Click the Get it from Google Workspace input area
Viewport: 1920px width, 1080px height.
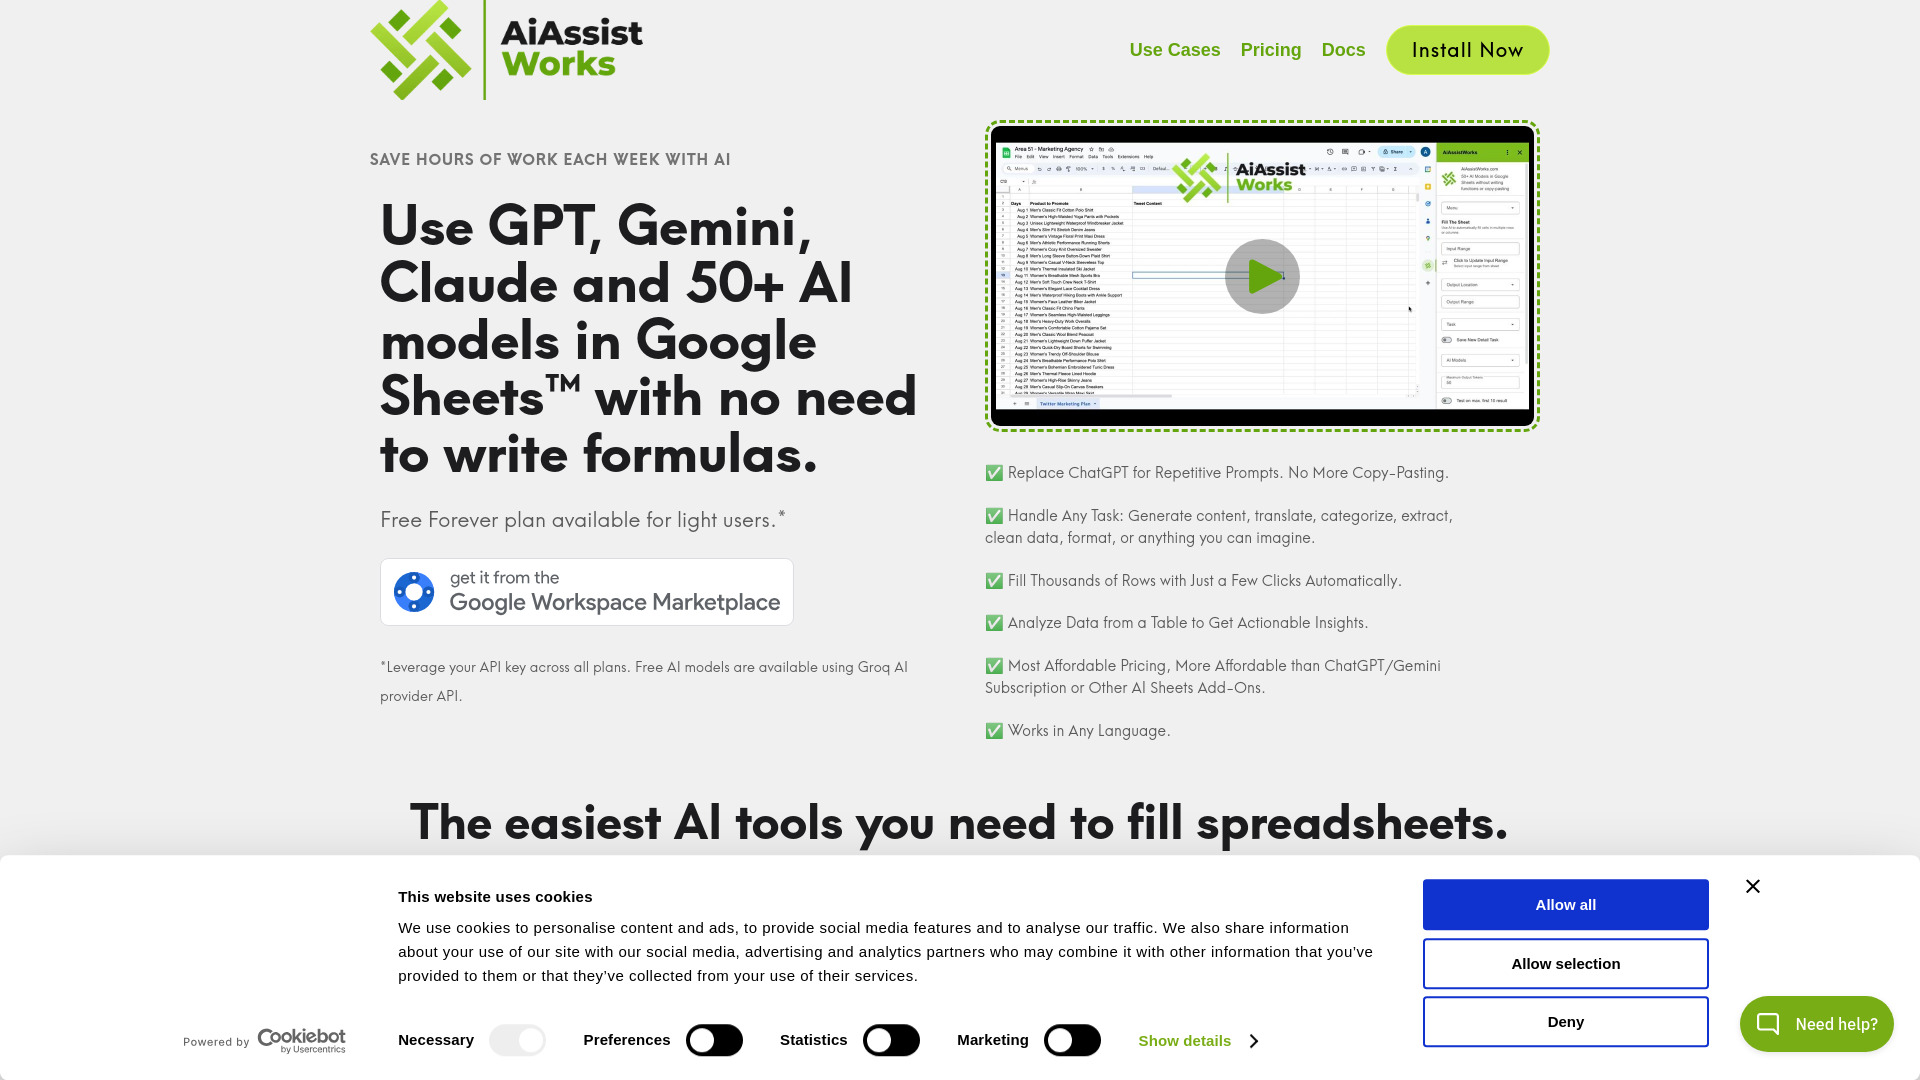[x=587, y=591]
